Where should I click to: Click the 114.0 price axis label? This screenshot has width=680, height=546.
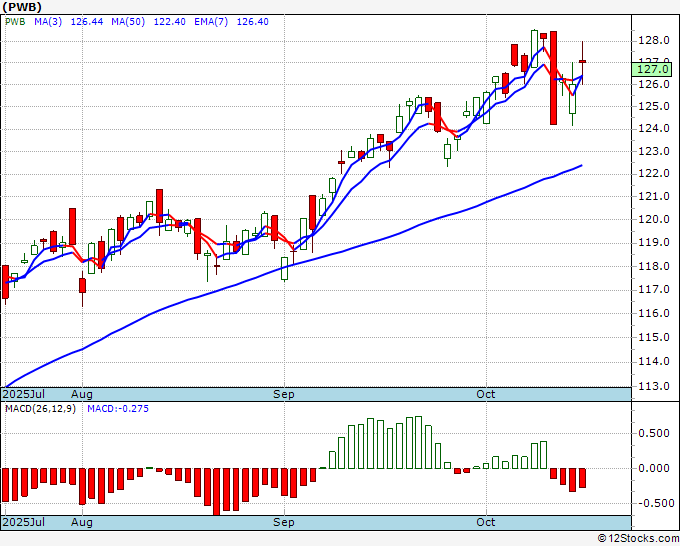(654, 361)
